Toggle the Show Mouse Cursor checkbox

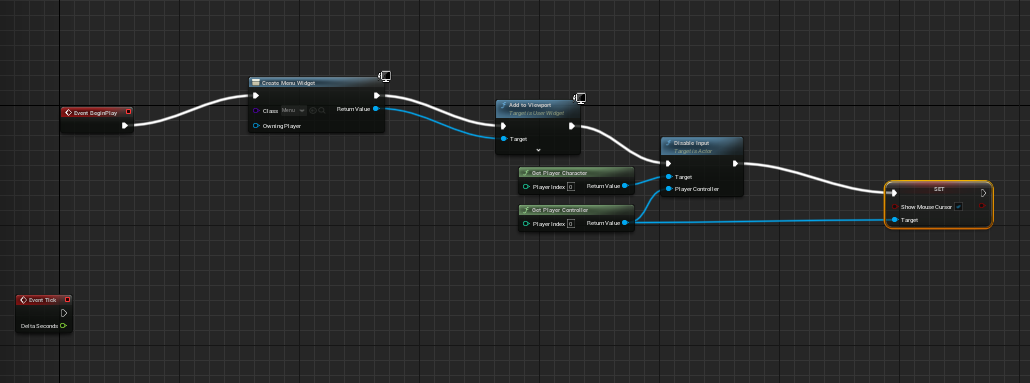tap(958, 206)
